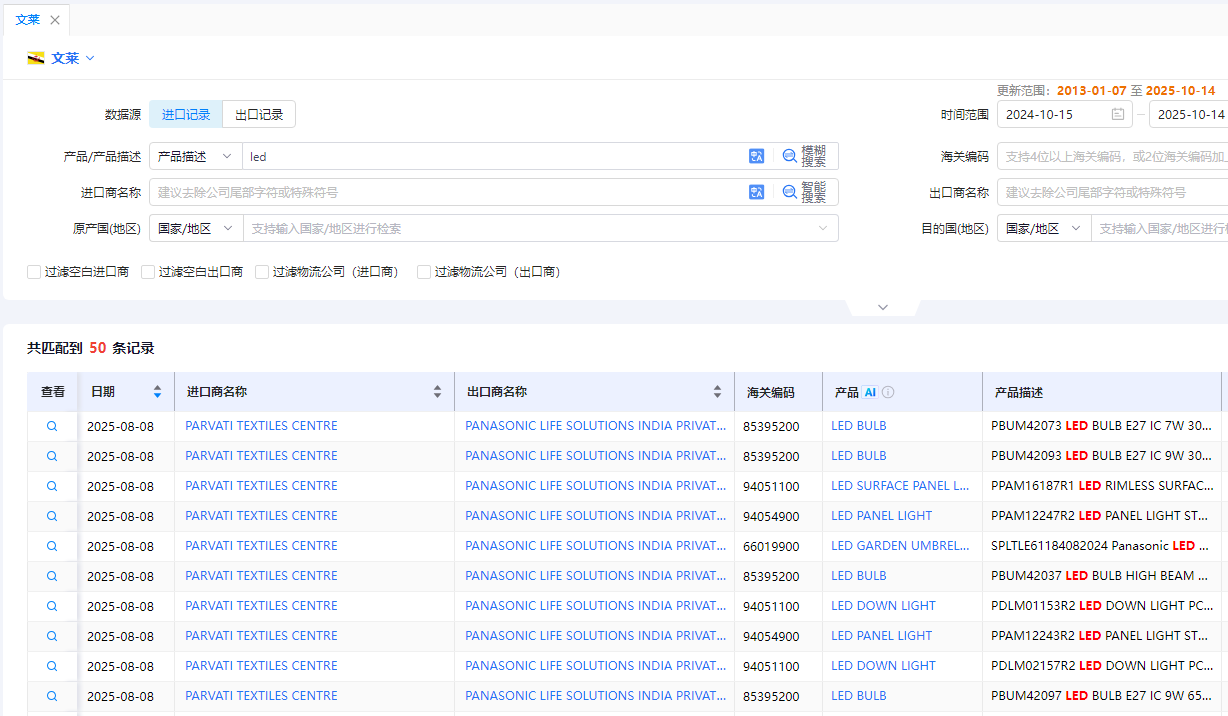Collapse the filter panel with the chevron
The width and height of the screenshot is (1228, 716).
(883, 307)
